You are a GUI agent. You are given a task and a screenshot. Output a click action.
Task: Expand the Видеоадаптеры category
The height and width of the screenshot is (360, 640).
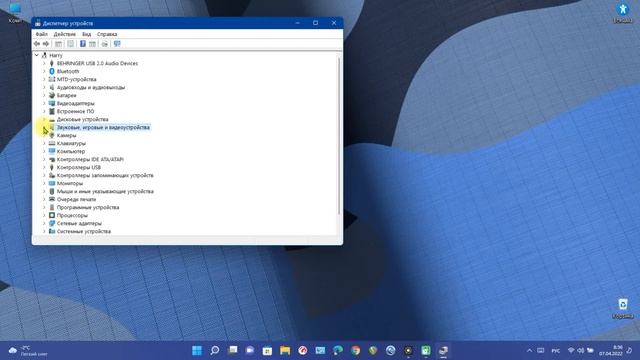click(44, 103)
